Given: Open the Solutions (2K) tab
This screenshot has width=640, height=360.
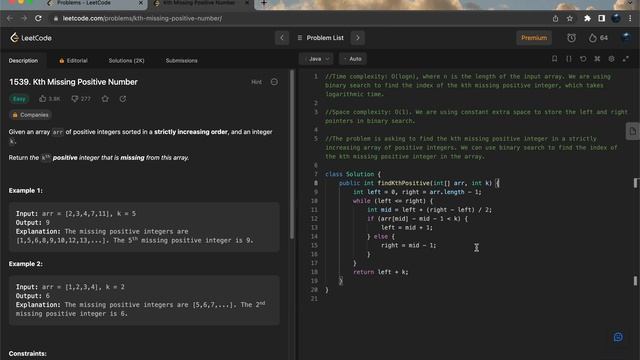Looking at the screenshot, I should point(127,60).
